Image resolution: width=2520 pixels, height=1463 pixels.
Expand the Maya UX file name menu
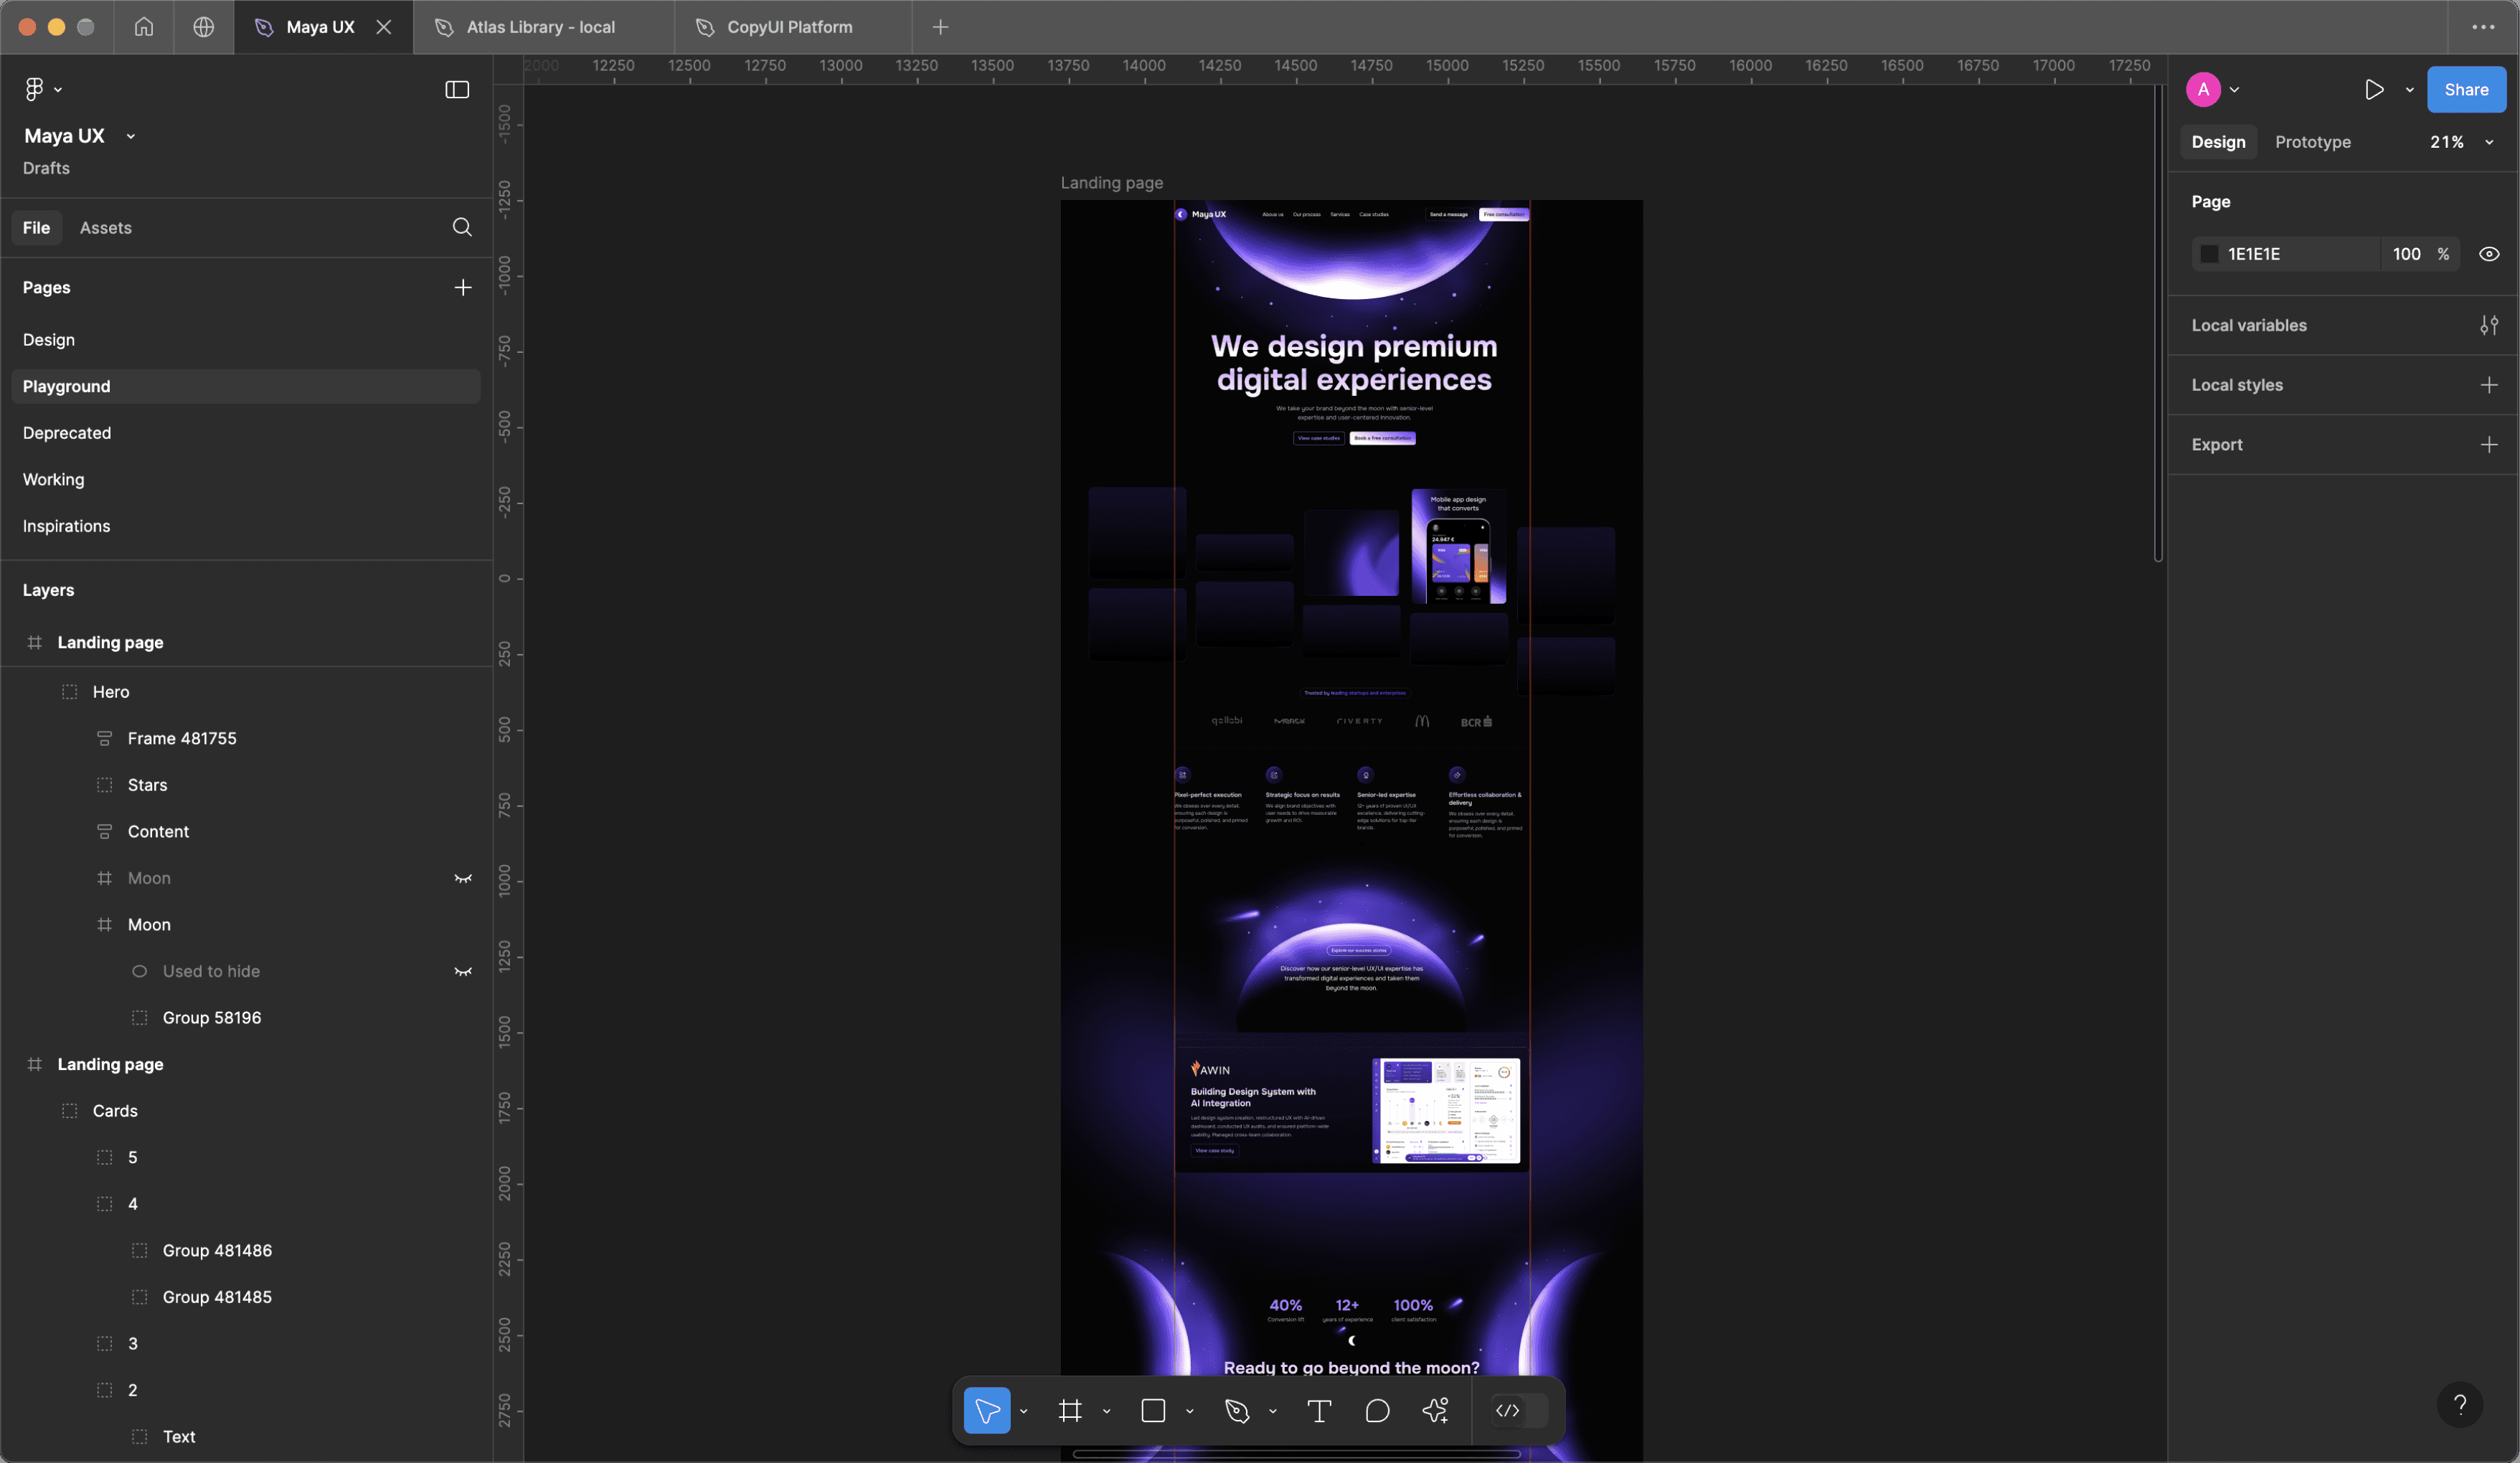click(130, 136)
